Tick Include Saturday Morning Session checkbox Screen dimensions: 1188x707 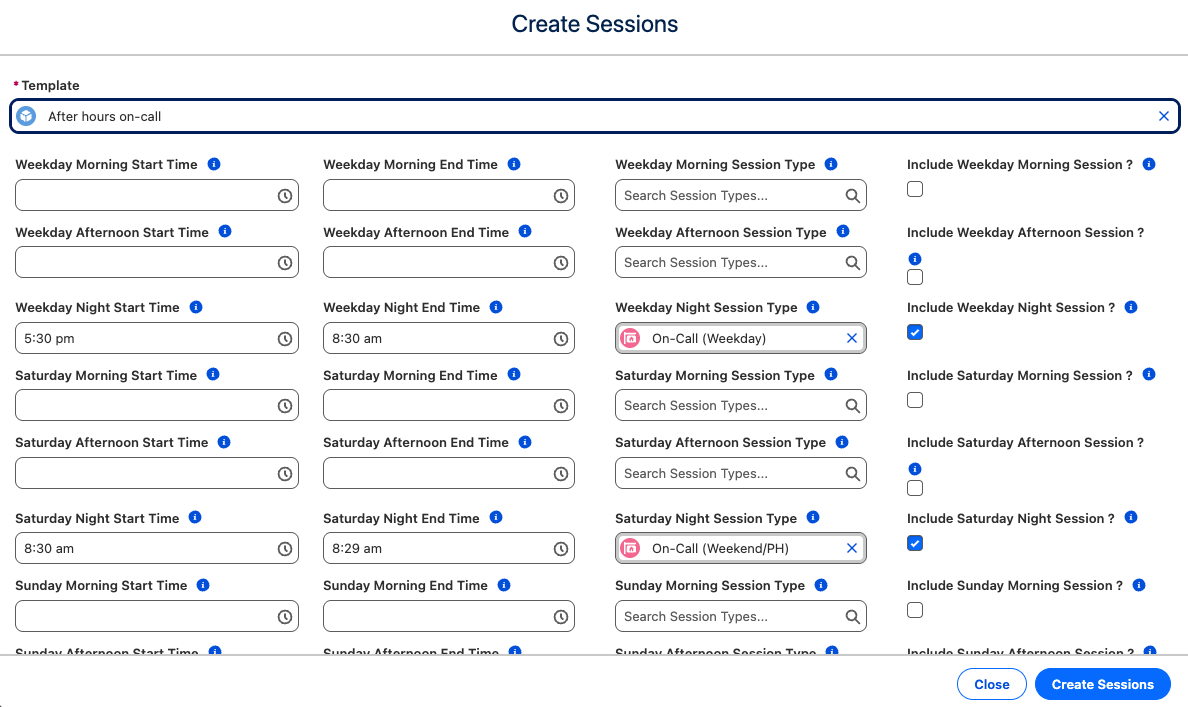pos(915,400)
